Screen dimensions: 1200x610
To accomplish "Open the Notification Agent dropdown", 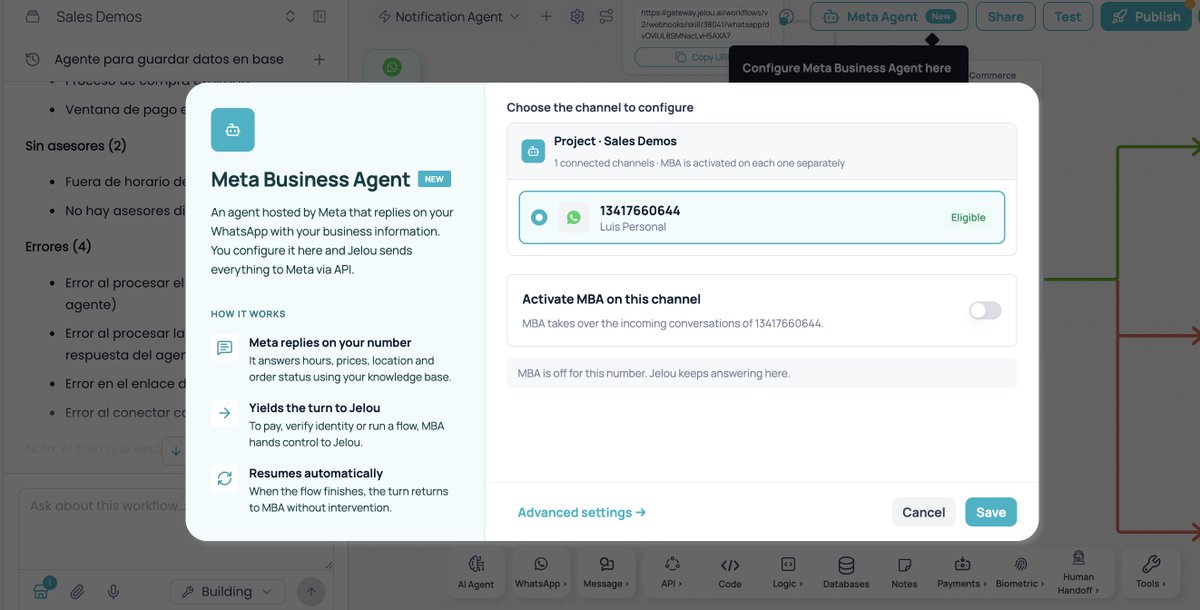I will click(450, 16).
